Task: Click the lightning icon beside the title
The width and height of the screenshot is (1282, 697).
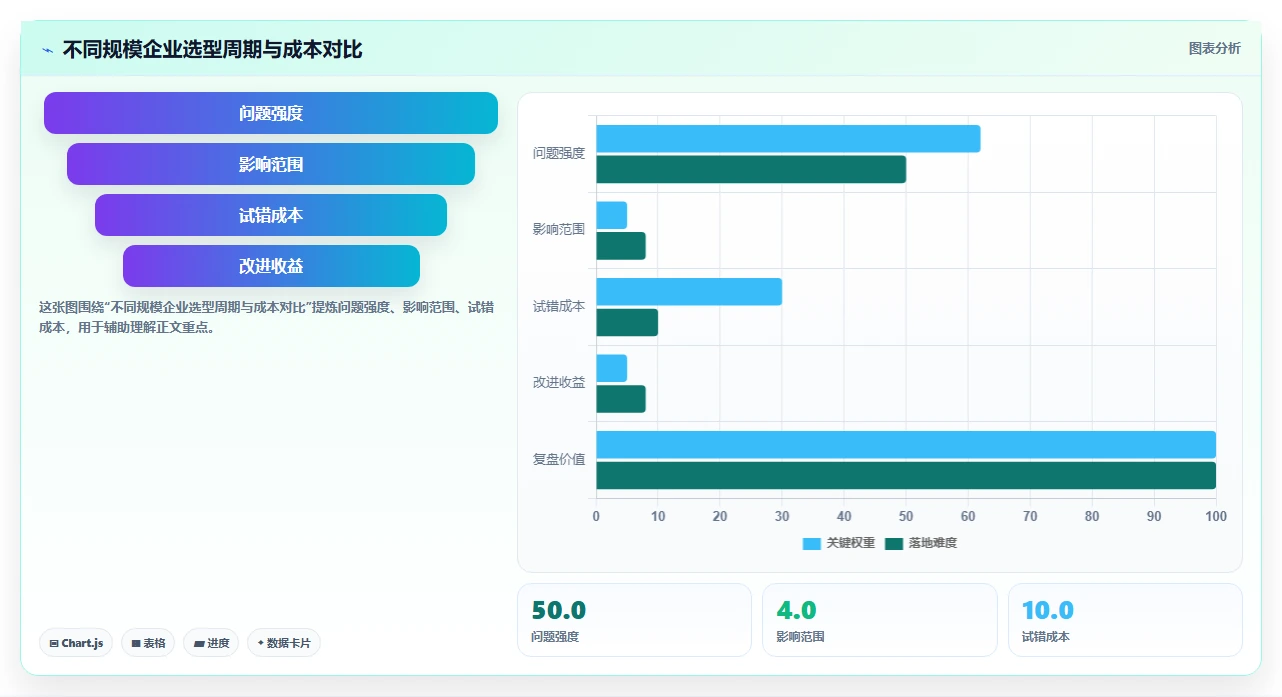Action: (x=47, y=50)
